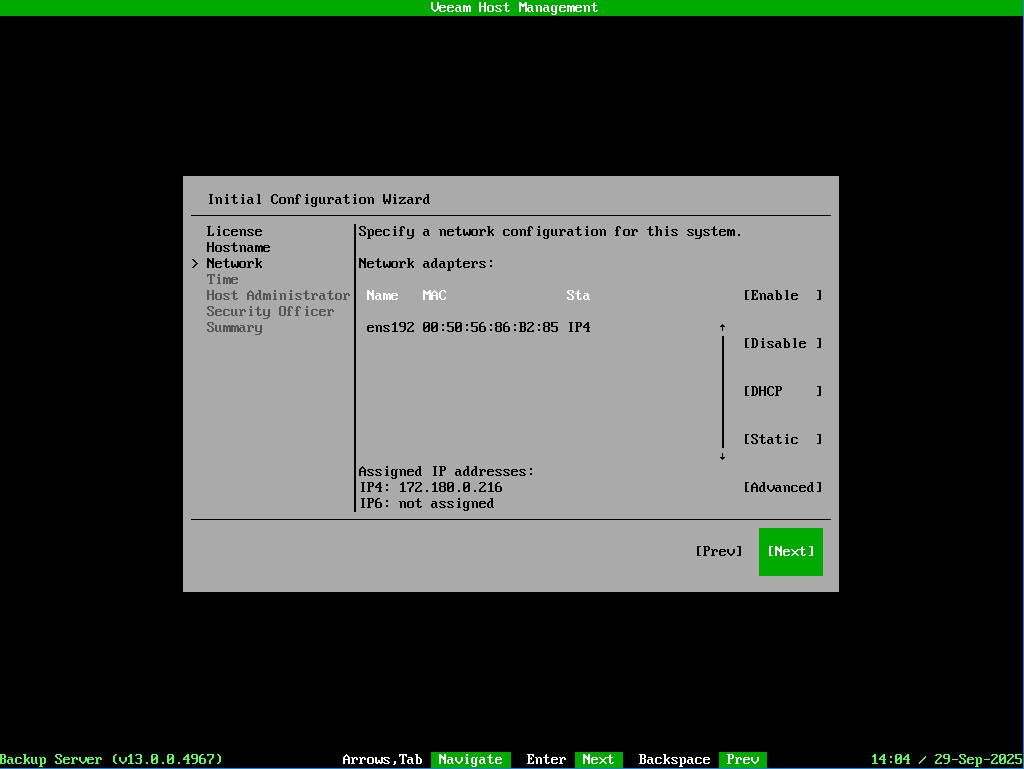Image resolution: width=1024 pixels, height=769 pixels.
Task: Disable the selected network adapter
Action: pos(782,344)
